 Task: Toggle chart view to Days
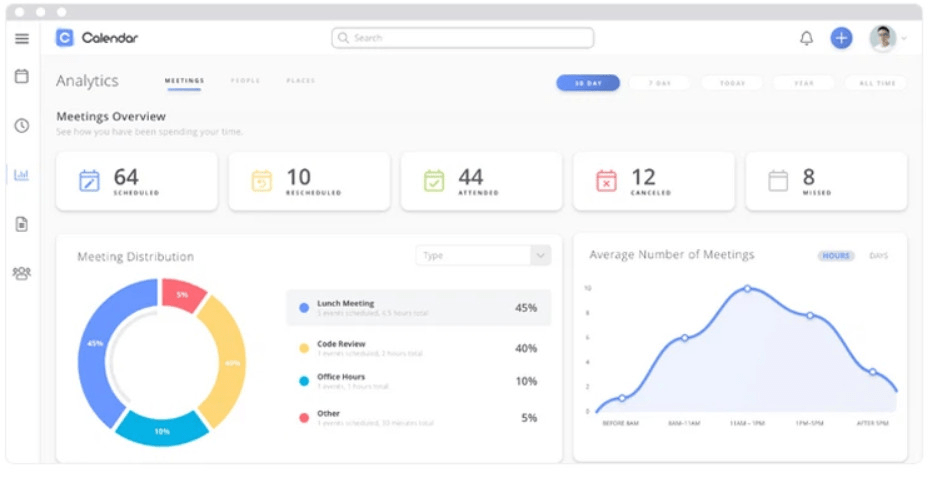878,256
